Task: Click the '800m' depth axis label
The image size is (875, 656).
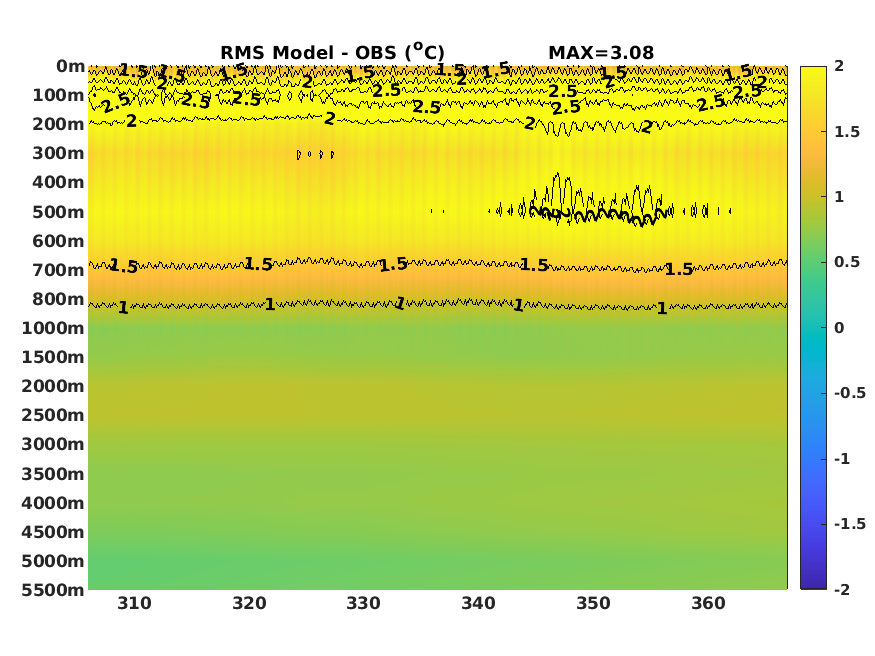Action: pos(58,300)
